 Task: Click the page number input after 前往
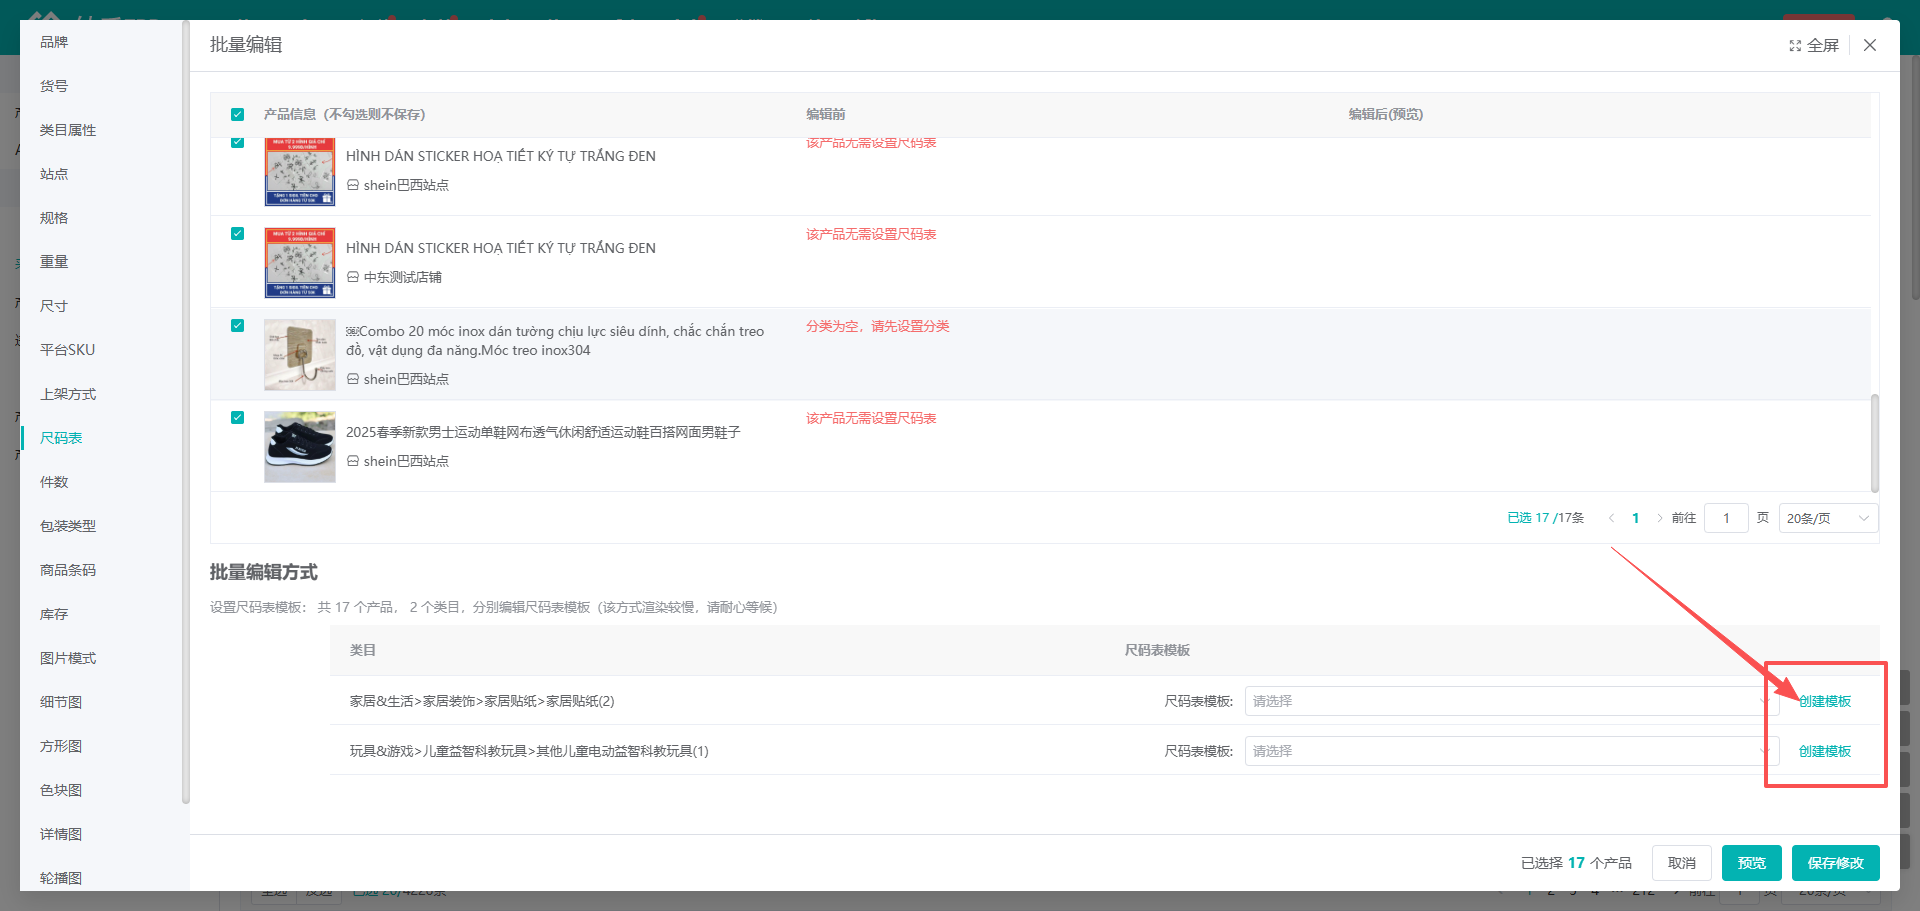point(1726,518)
